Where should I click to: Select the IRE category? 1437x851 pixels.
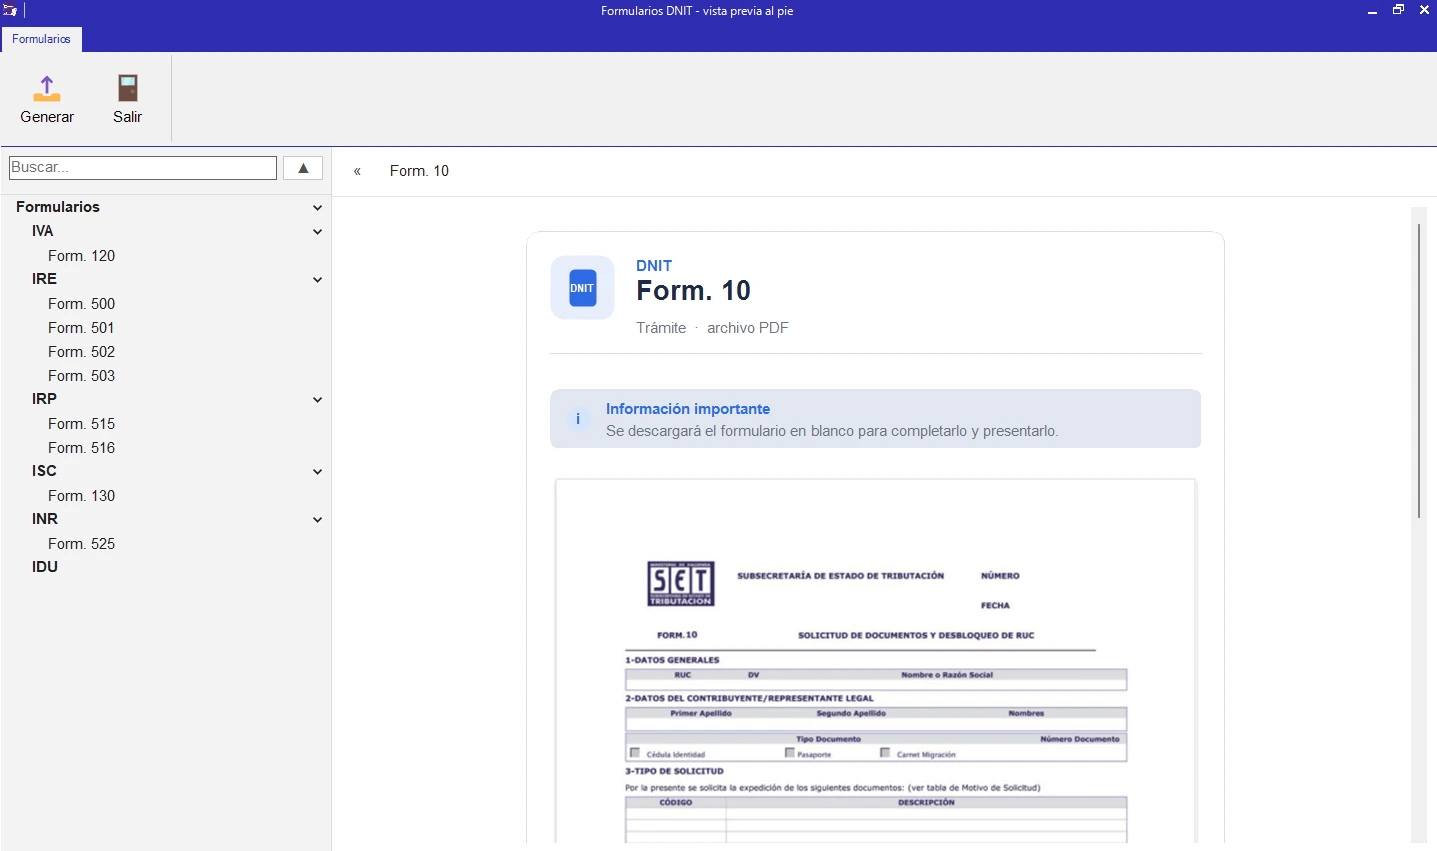pos(44,279)
